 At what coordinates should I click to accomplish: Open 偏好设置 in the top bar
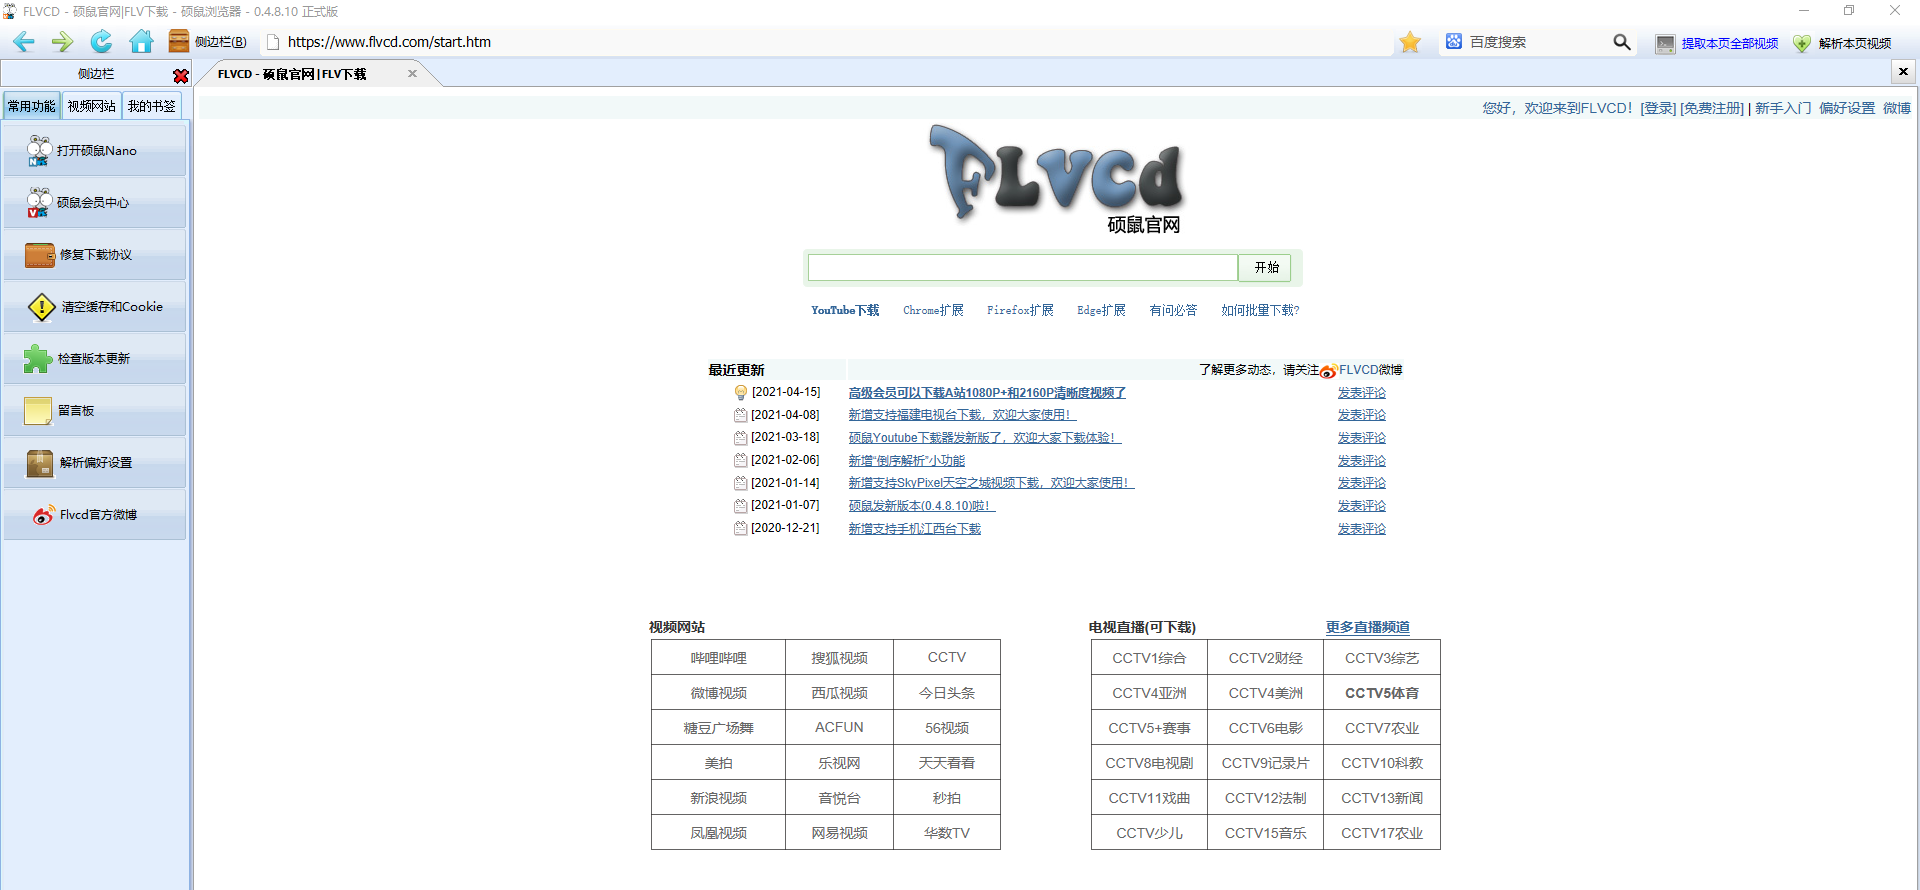tap(1847, 108)
